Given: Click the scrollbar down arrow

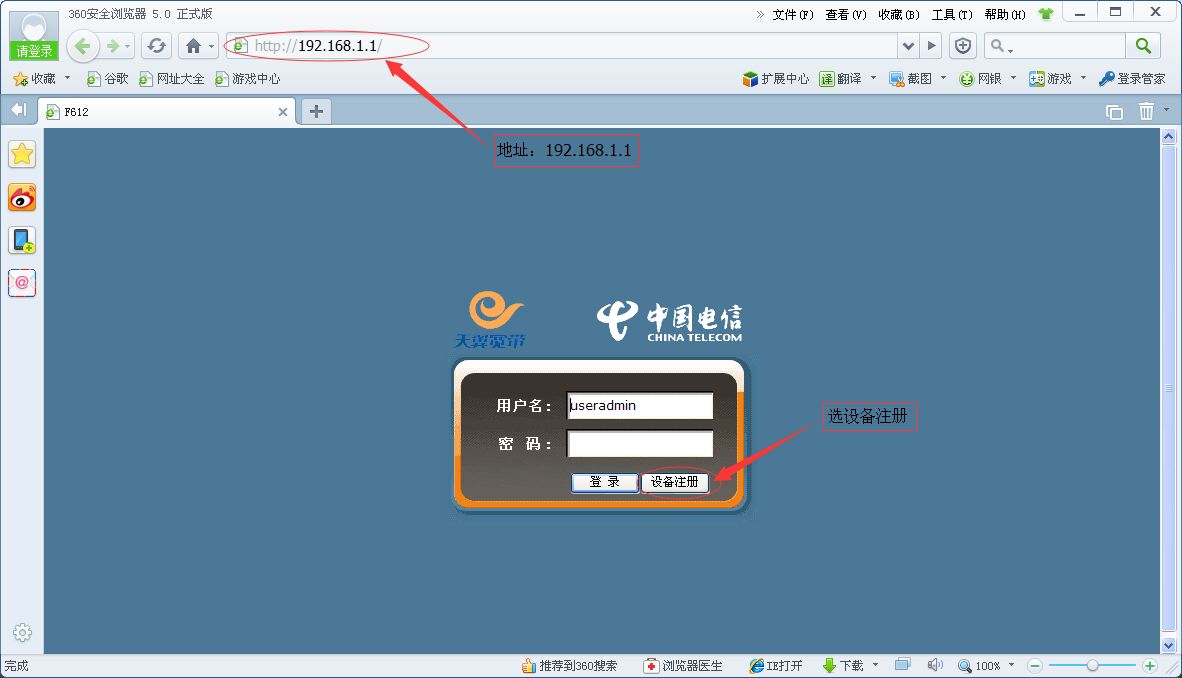Looking at the screenshot, I should 1168,646.
